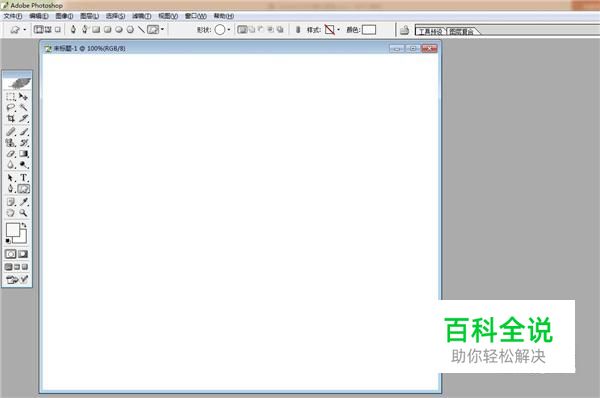
Task: Switch to Full Screen mode
Action: pos(25,267)
